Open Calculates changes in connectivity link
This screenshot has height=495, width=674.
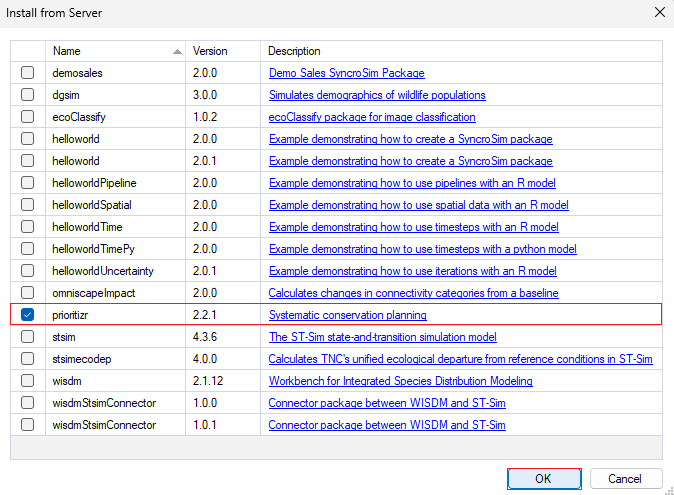coord(414,293)
